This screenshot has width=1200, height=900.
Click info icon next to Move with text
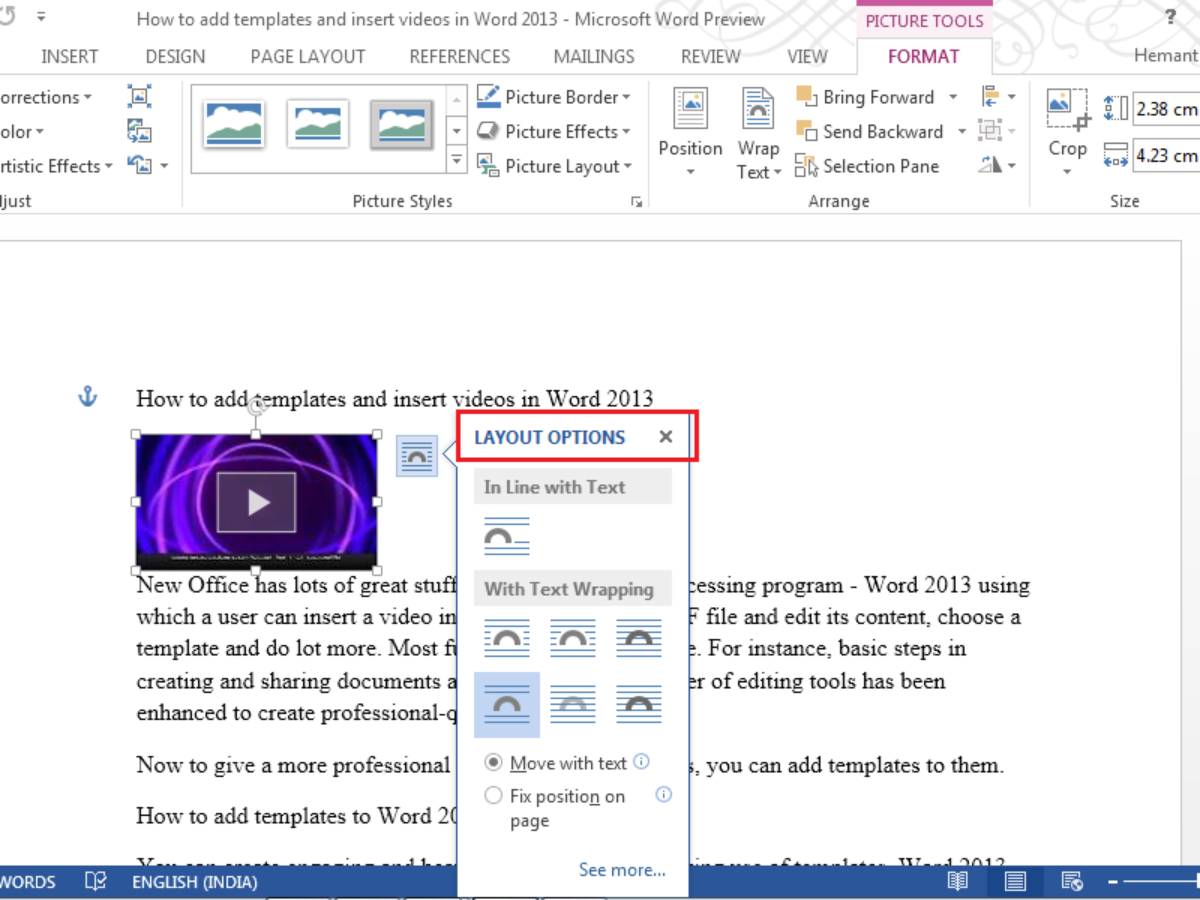[642, 762]
